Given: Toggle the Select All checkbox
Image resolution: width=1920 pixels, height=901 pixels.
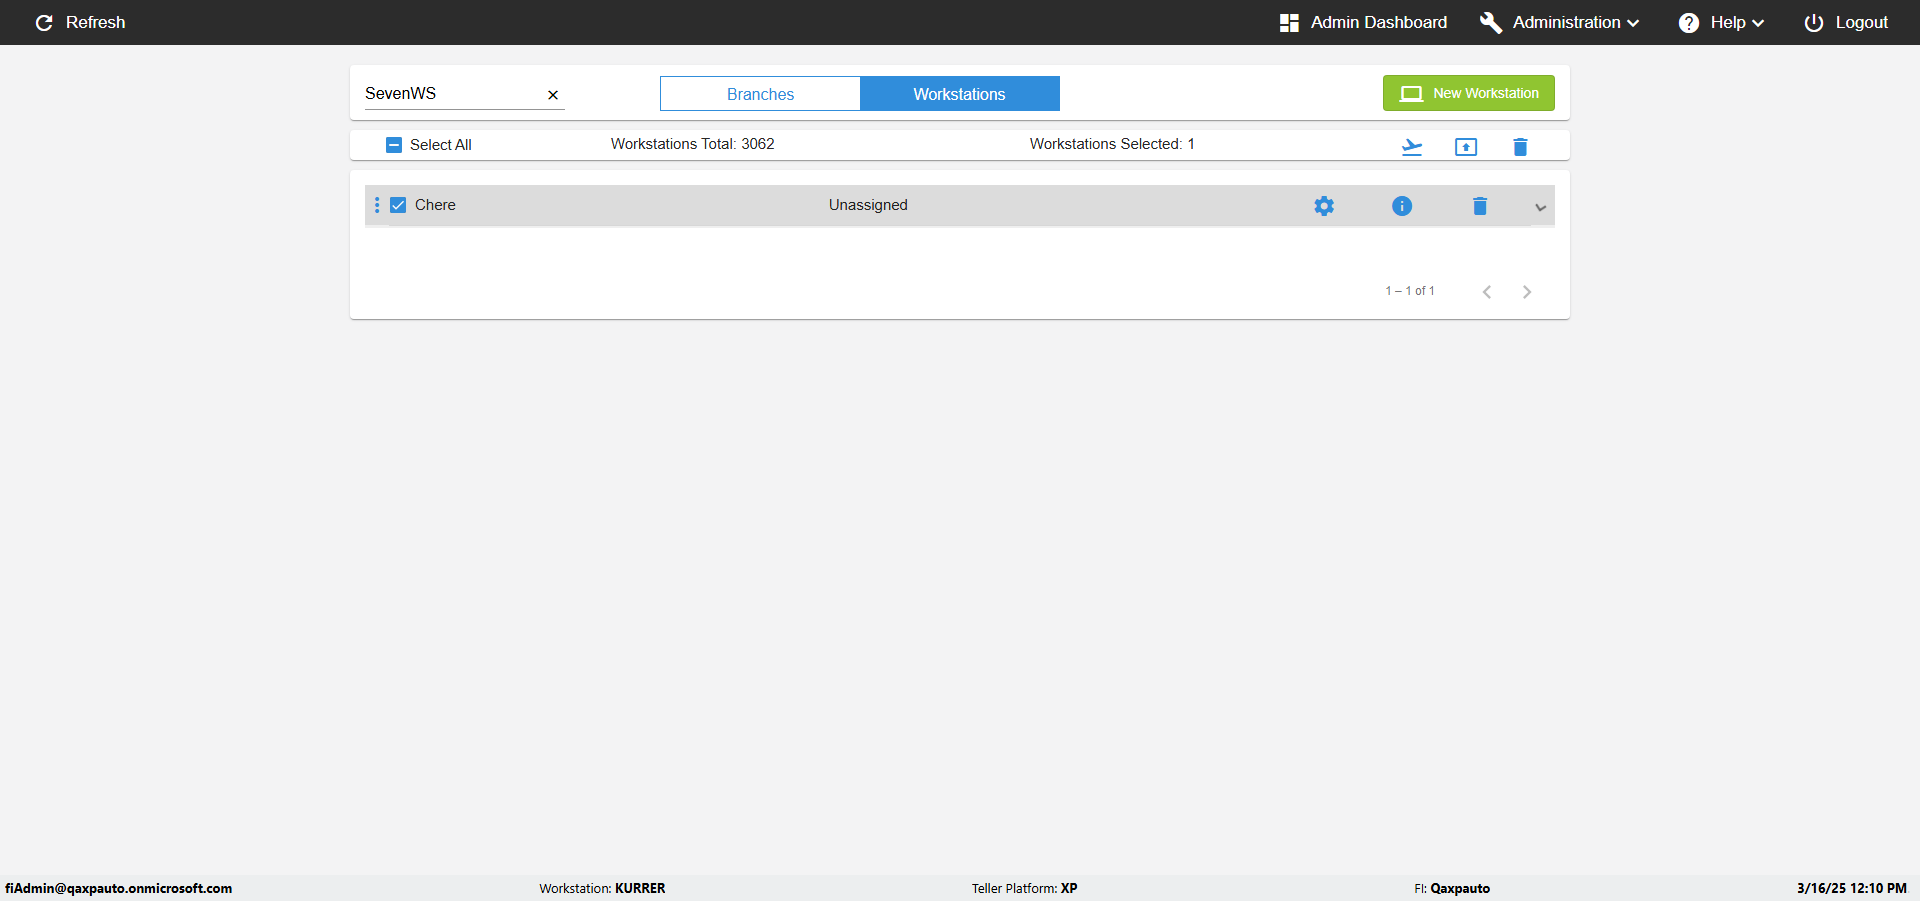Looking at the screenshot, I should coord(394,145).
